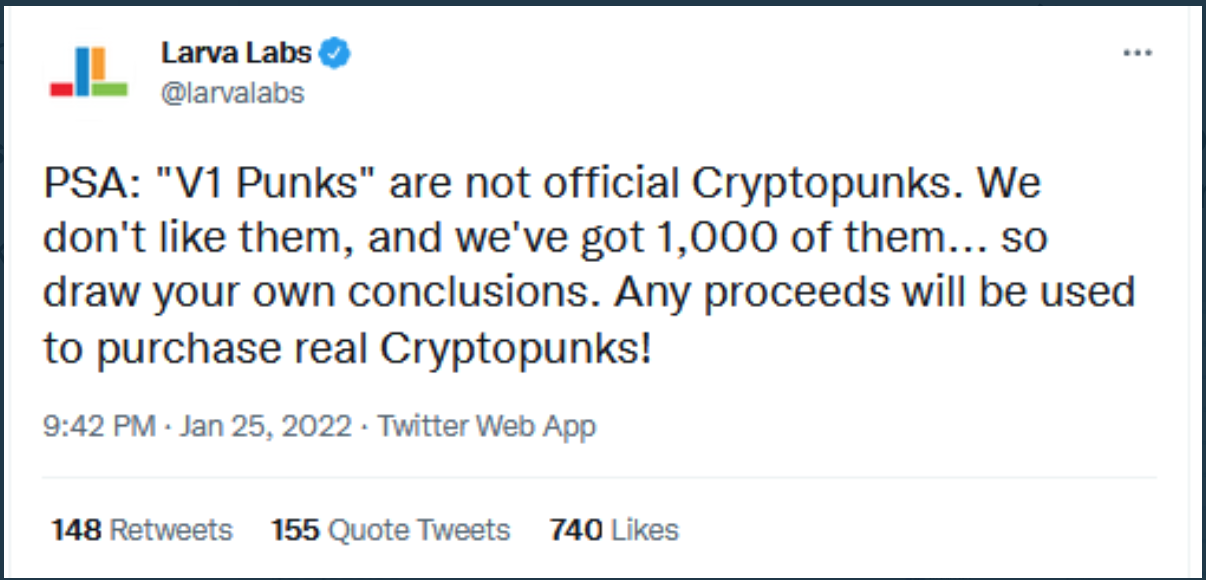
Task: View the 148 Retweets list
Action: coord(139,530)
